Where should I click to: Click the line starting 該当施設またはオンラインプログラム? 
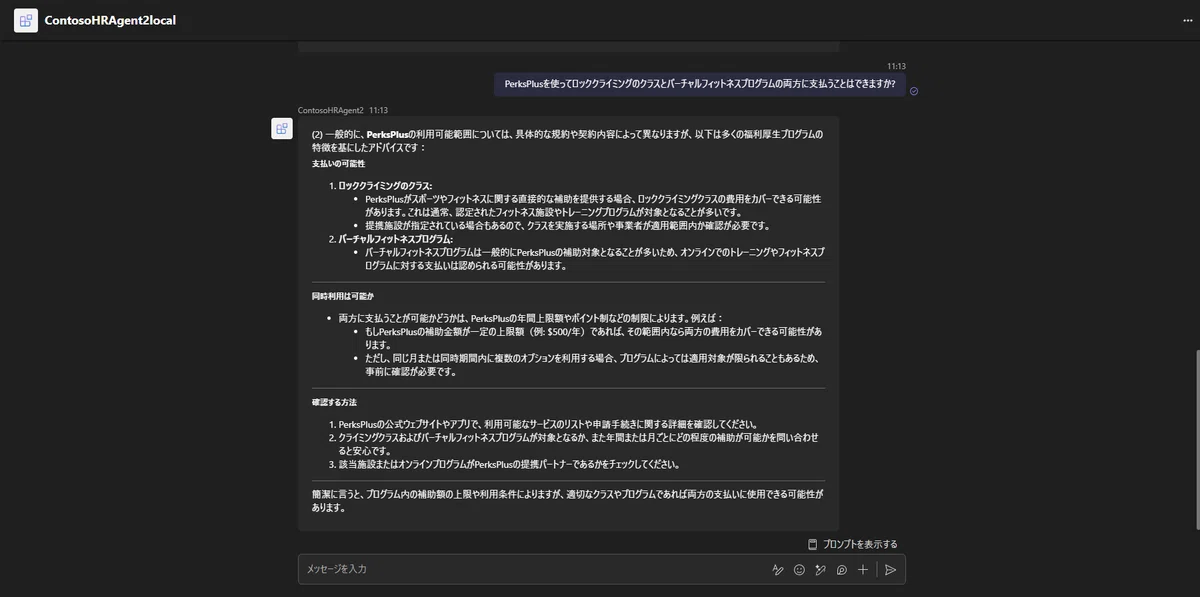(x=509, y=464)
